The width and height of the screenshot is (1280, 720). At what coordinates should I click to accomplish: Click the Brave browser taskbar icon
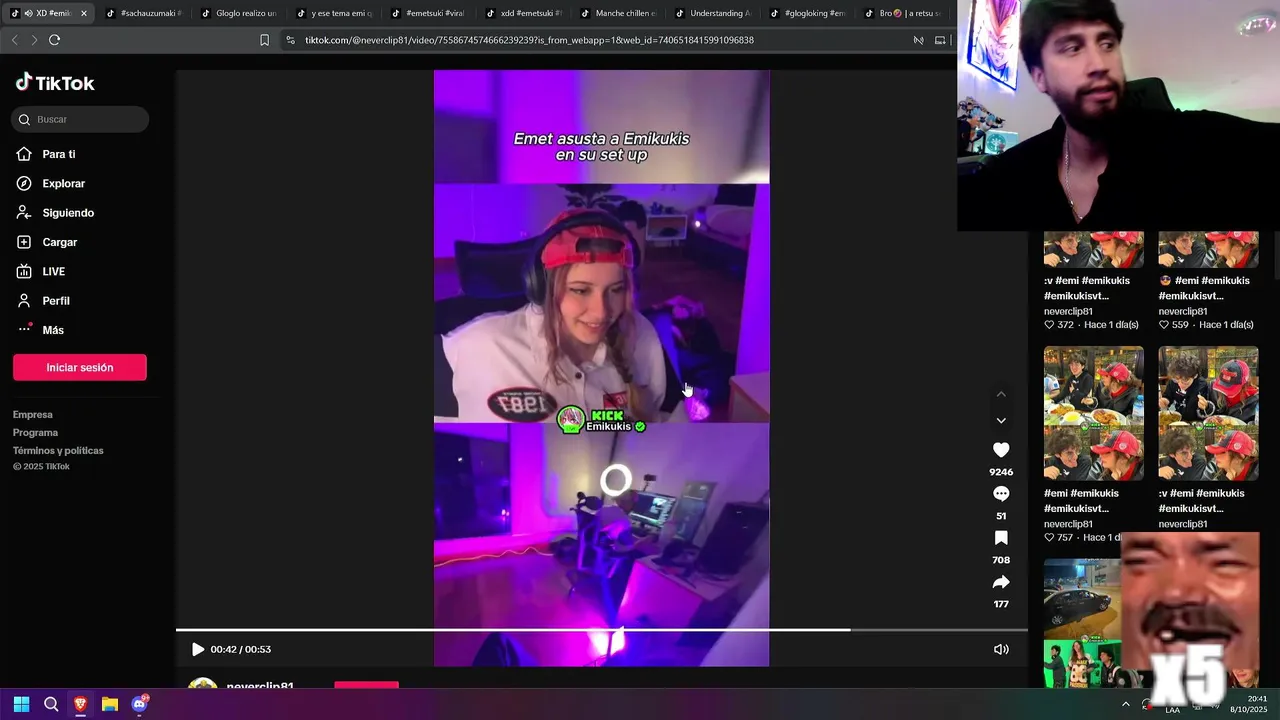click(x=80, y=704)
